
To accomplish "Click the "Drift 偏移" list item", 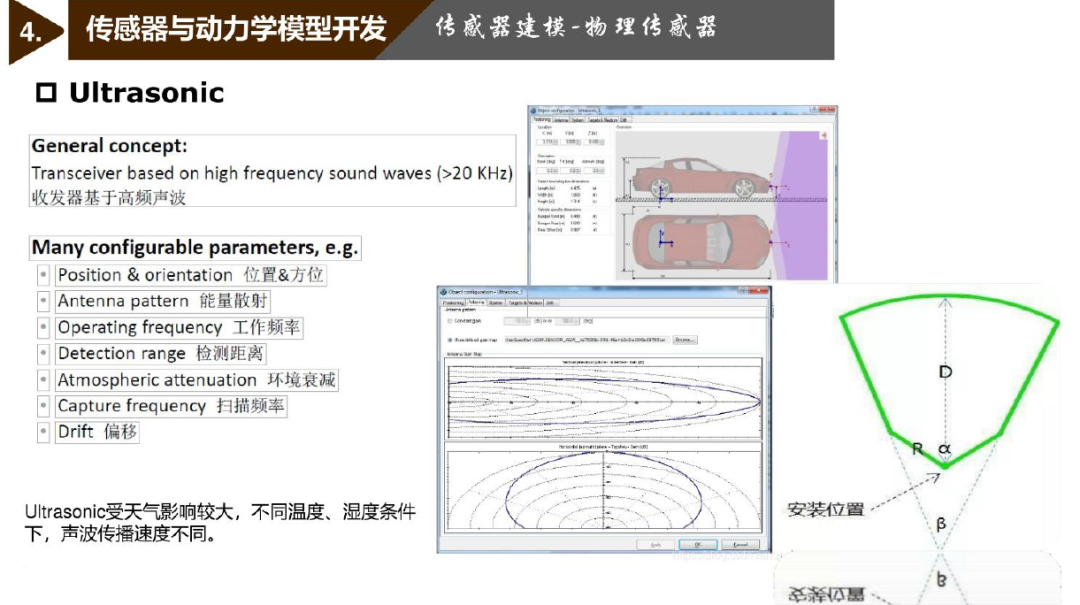I will 97,432.
